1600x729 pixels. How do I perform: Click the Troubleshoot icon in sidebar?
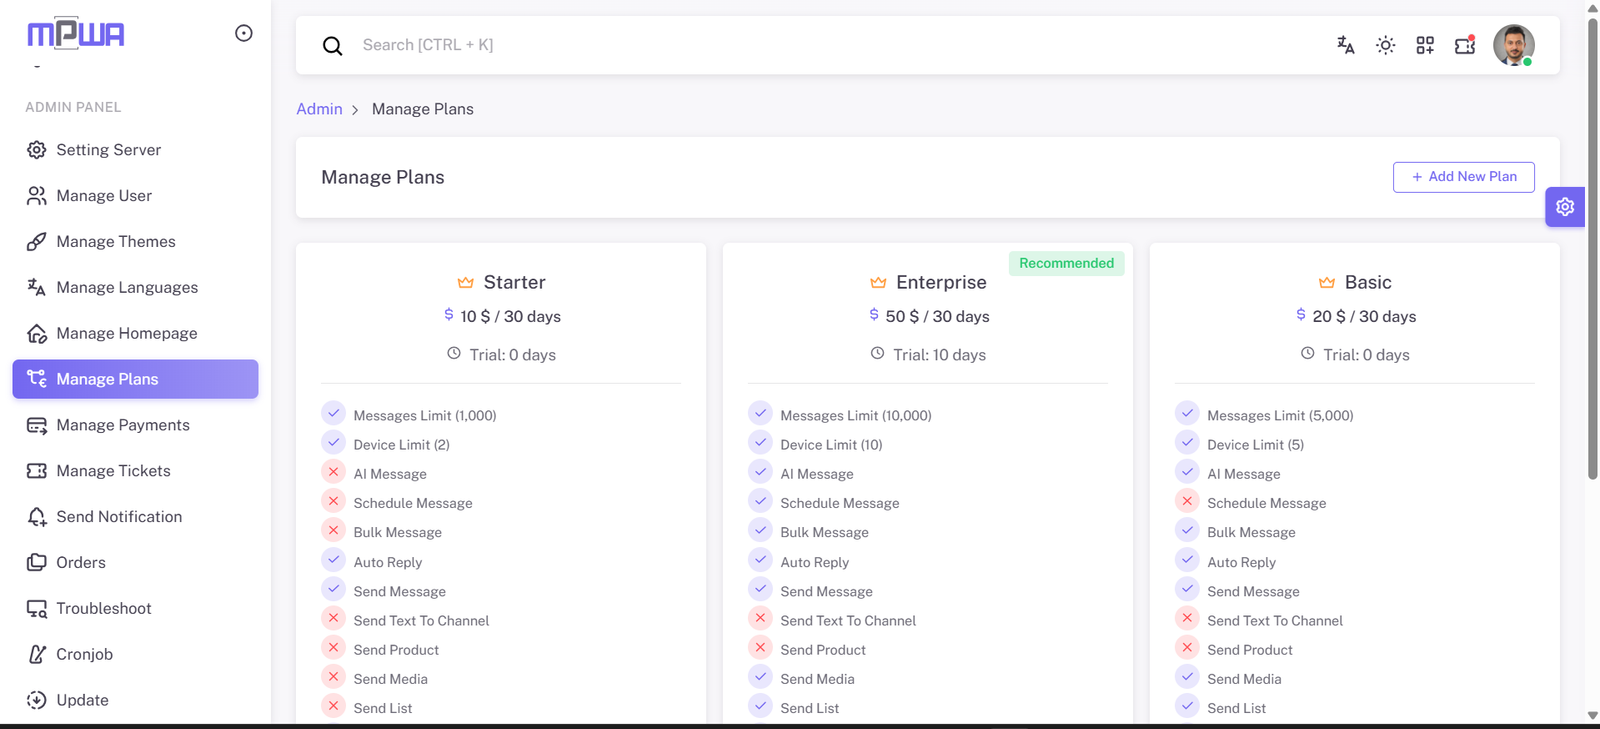[x=37, y=609]
